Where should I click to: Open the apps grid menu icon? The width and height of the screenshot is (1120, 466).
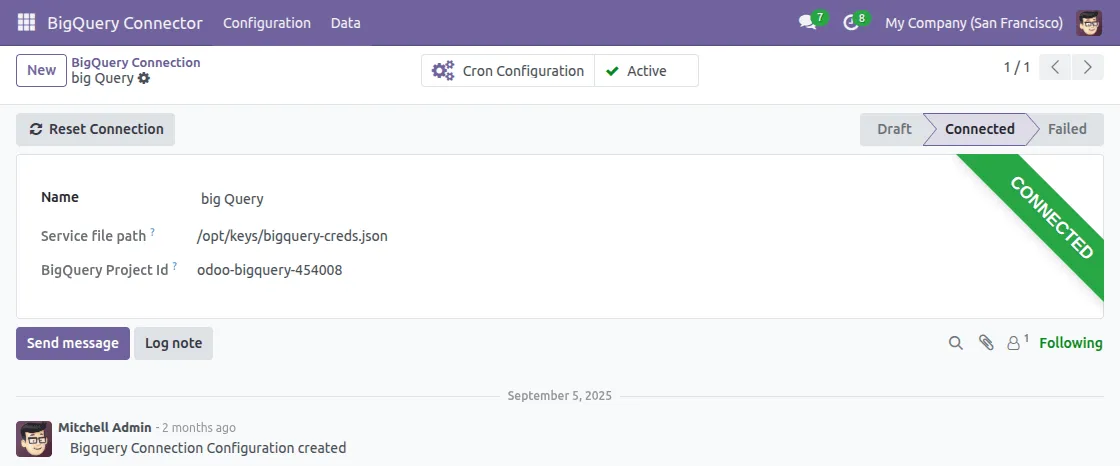pos(26,22)
